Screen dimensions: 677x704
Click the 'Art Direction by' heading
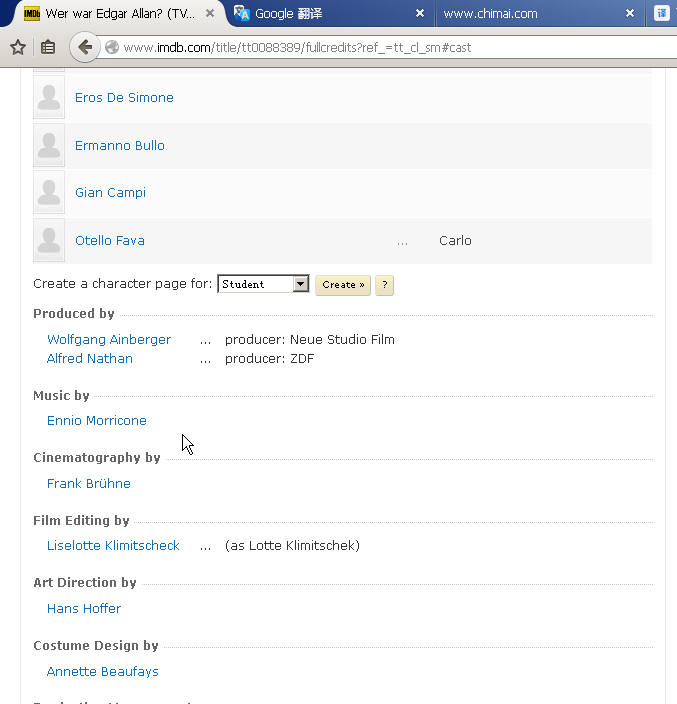point(85,582)
